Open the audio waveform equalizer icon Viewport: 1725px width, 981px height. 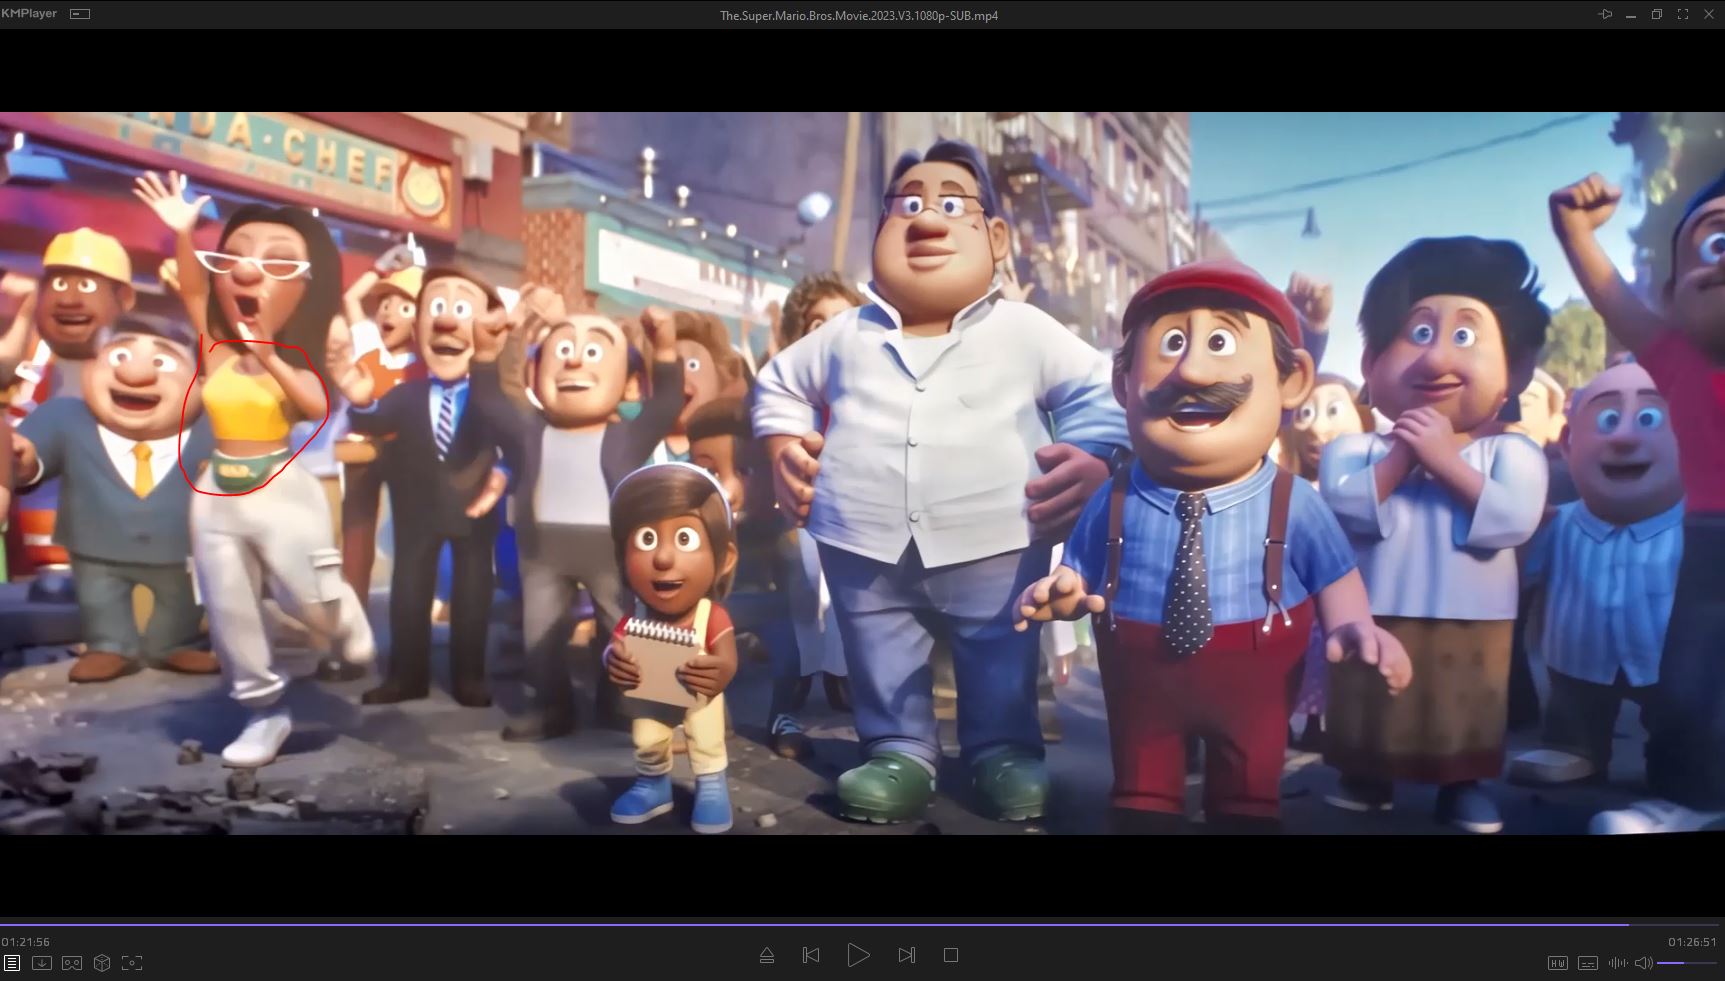(x=1617, y=963)
